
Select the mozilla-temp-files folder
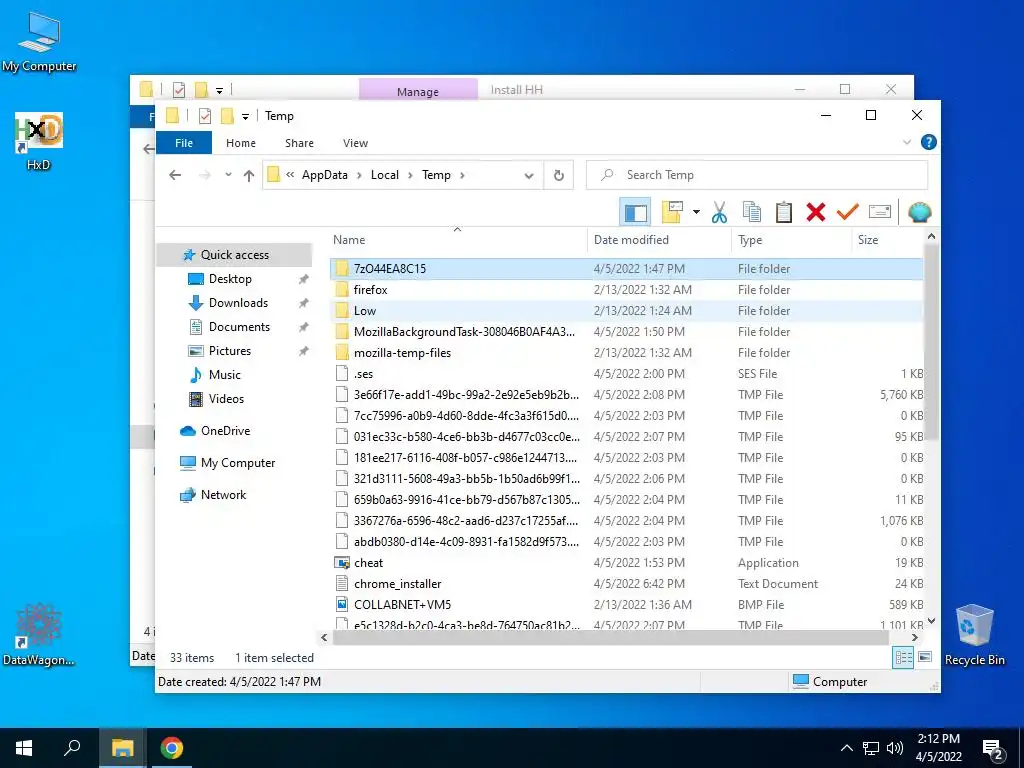(627, 353)
